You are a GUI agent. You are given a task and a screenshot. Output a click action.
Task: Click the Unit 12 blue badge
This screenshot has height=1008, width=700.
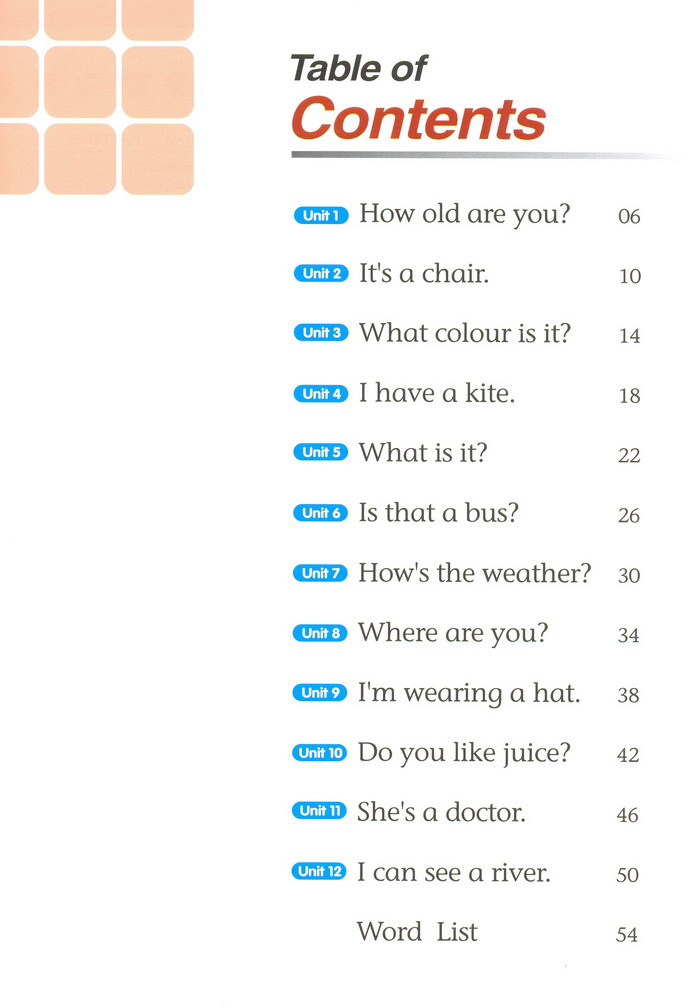pos(319,871)
